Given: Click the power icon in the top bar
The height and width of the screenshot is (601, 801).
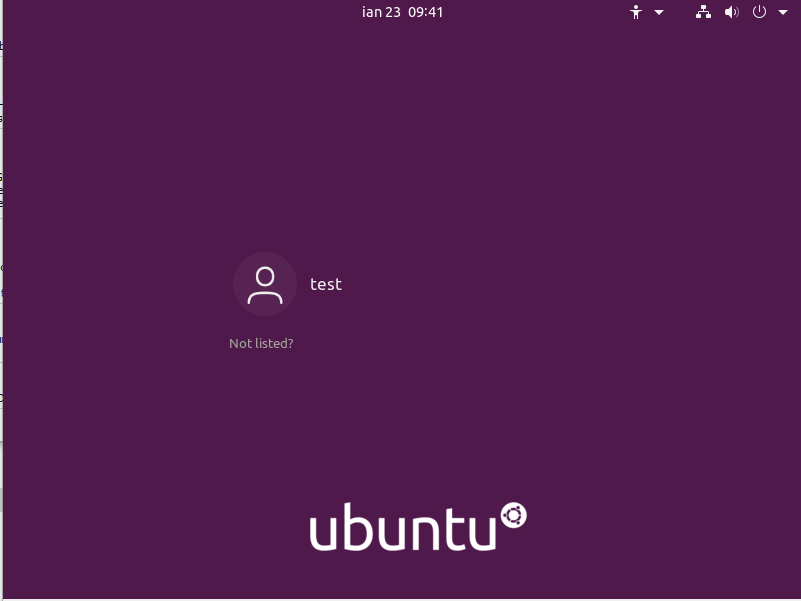Looking at the screenshot, I should [x=758, y=12].
